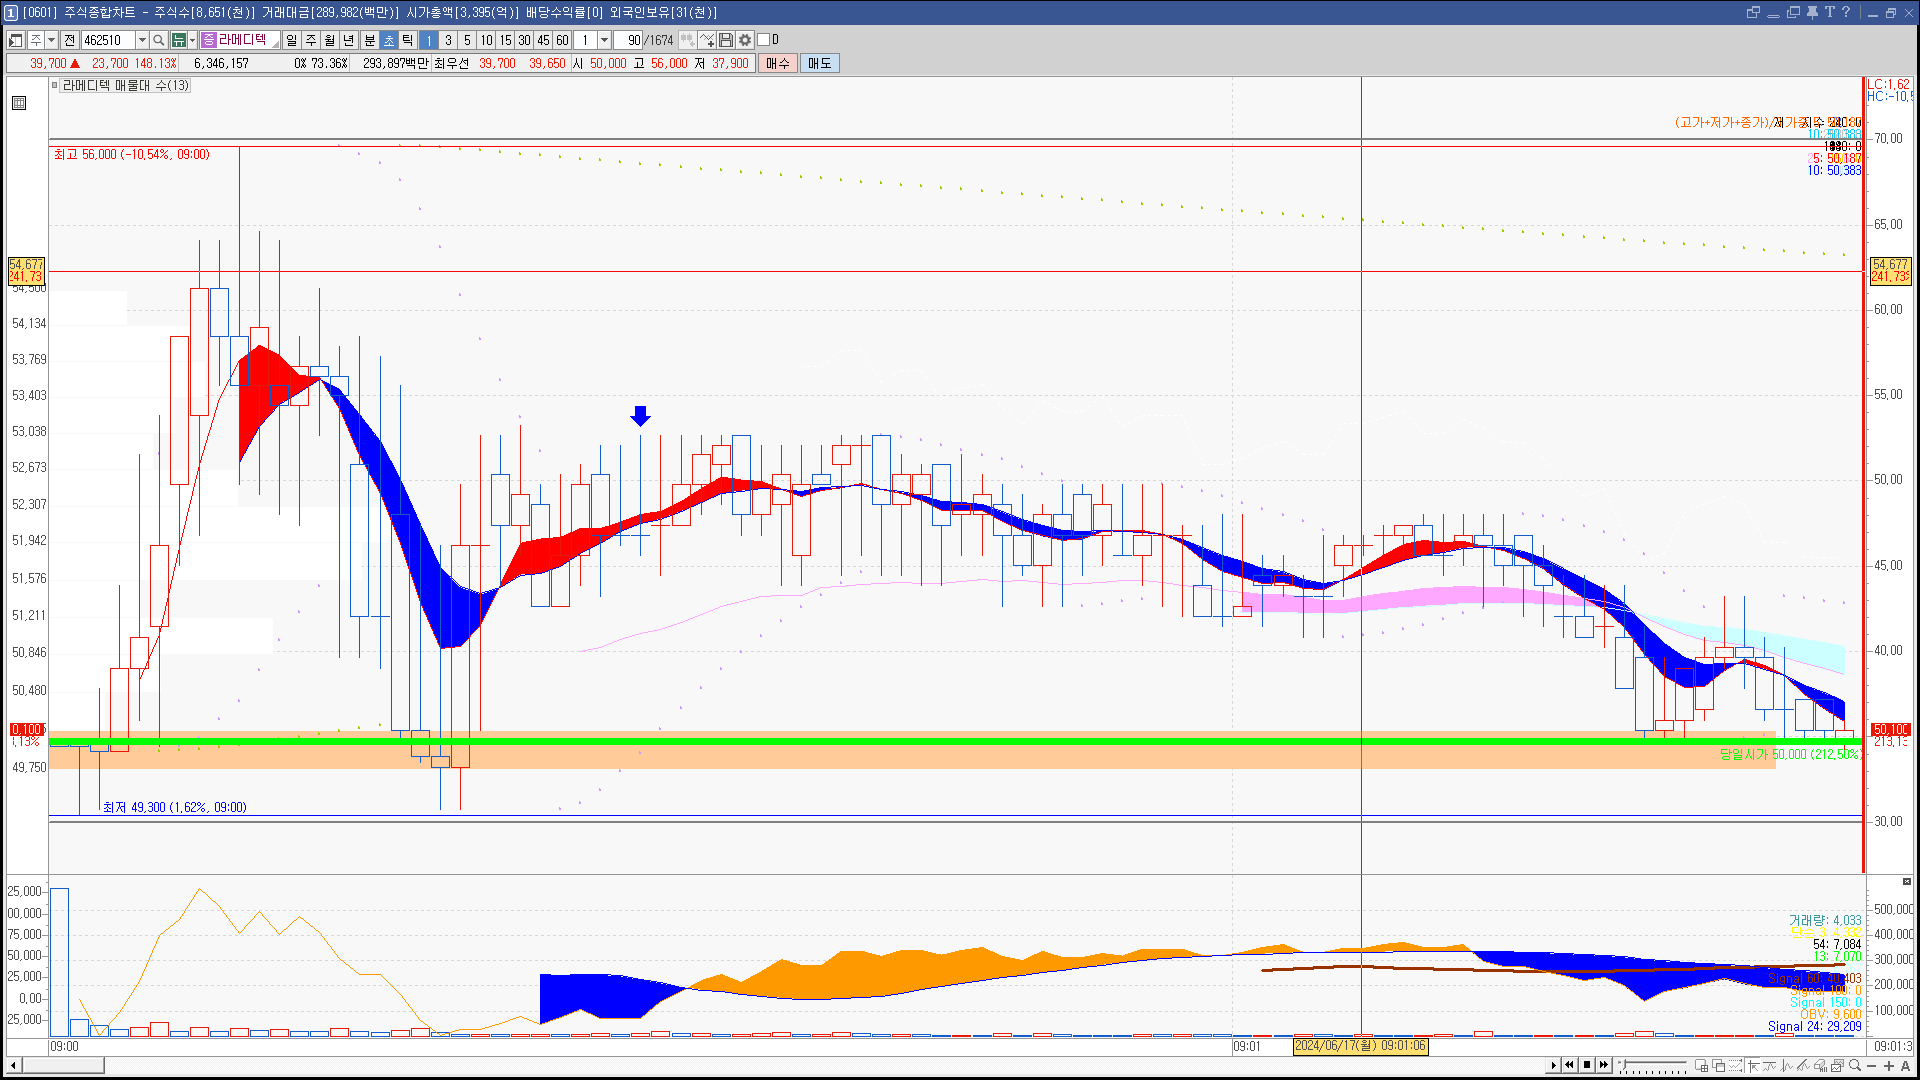This screenshot has width=1920, height=1080.
Task: Expand the tick interval dropdown showing 1
Action: pos(604,40)
